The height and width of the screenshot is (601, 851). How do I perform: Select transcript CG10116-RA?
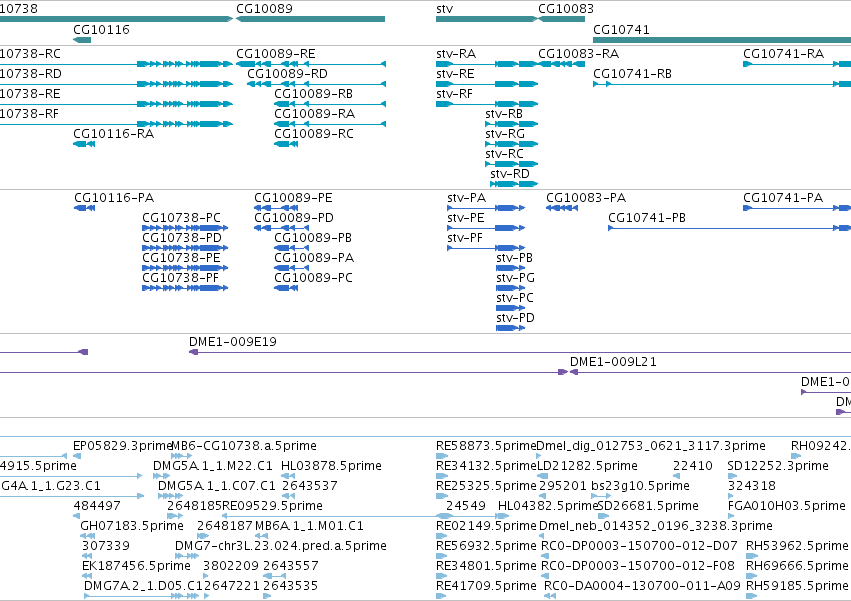pyautogui.click(x=84, y=144)
